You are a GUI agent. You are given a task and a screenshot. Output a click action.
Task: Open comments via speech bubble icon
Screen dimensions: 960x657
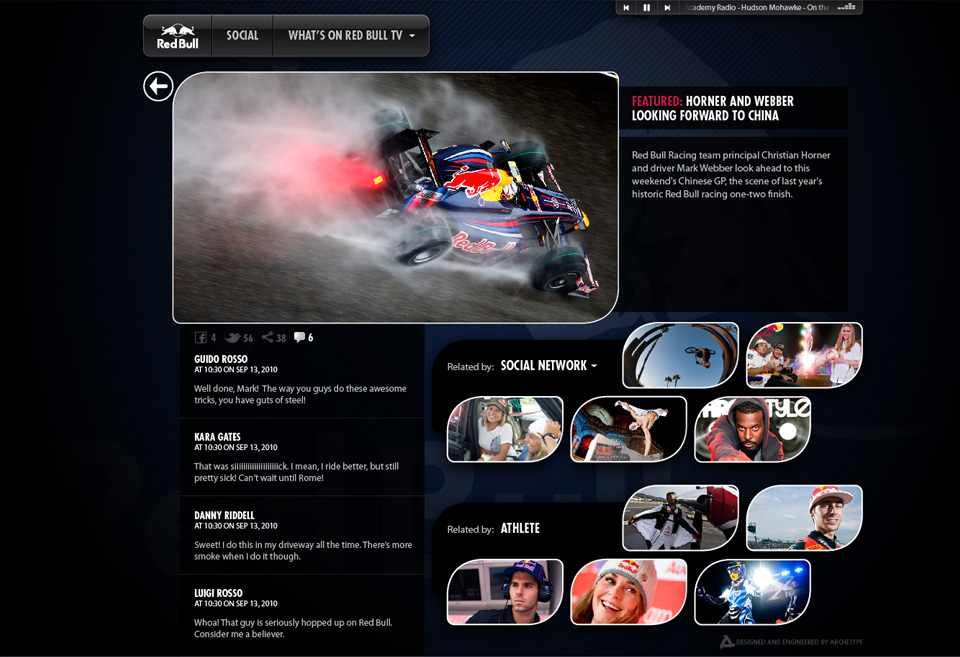(299, 338)
